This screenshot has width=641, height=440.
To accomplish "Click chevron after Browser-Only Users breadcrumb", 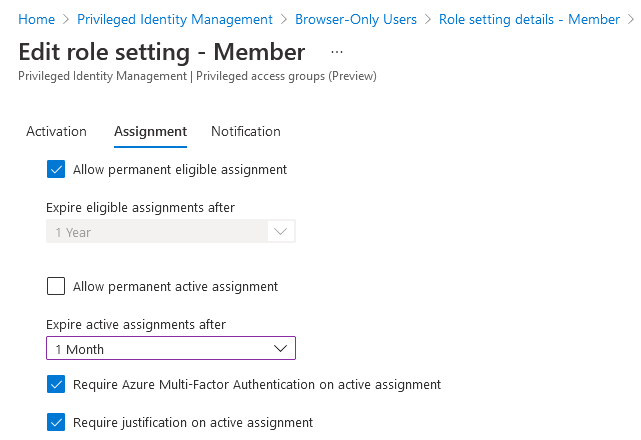I will point(428,19).
